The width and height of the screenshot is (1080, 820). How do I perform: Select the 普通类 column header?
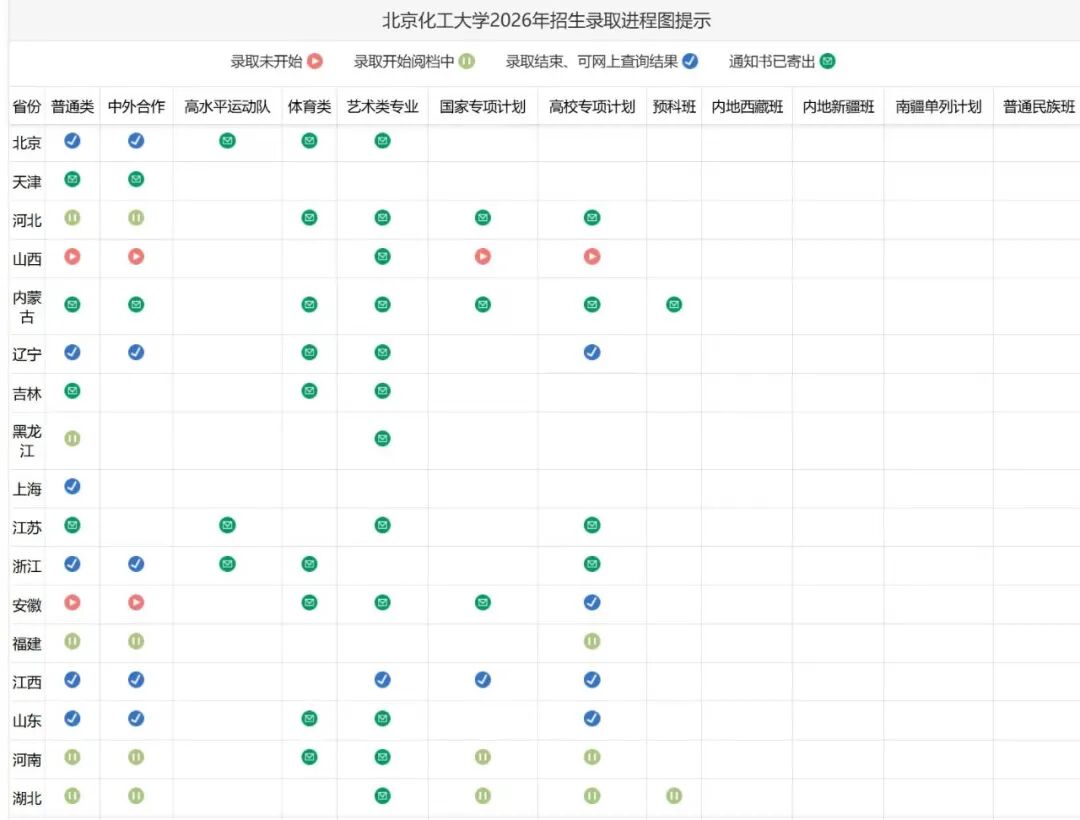[72, 107]
